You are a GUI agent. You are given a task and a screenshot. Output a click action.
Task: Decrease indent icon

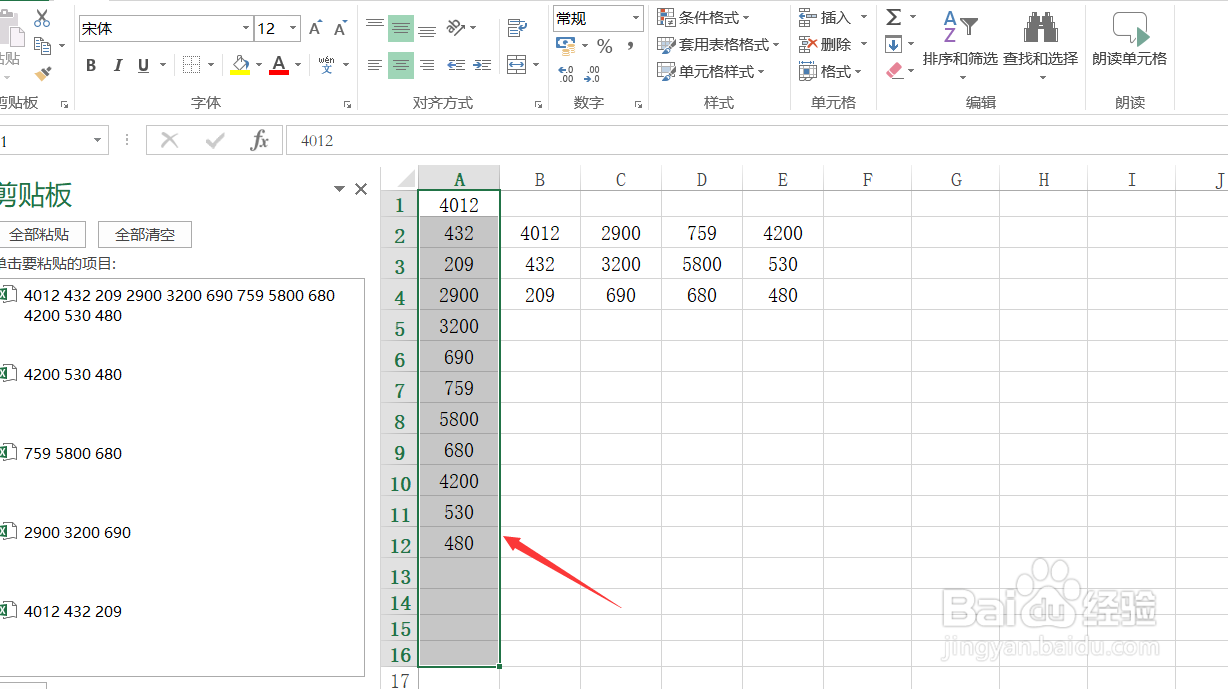(x=456, y=65)
